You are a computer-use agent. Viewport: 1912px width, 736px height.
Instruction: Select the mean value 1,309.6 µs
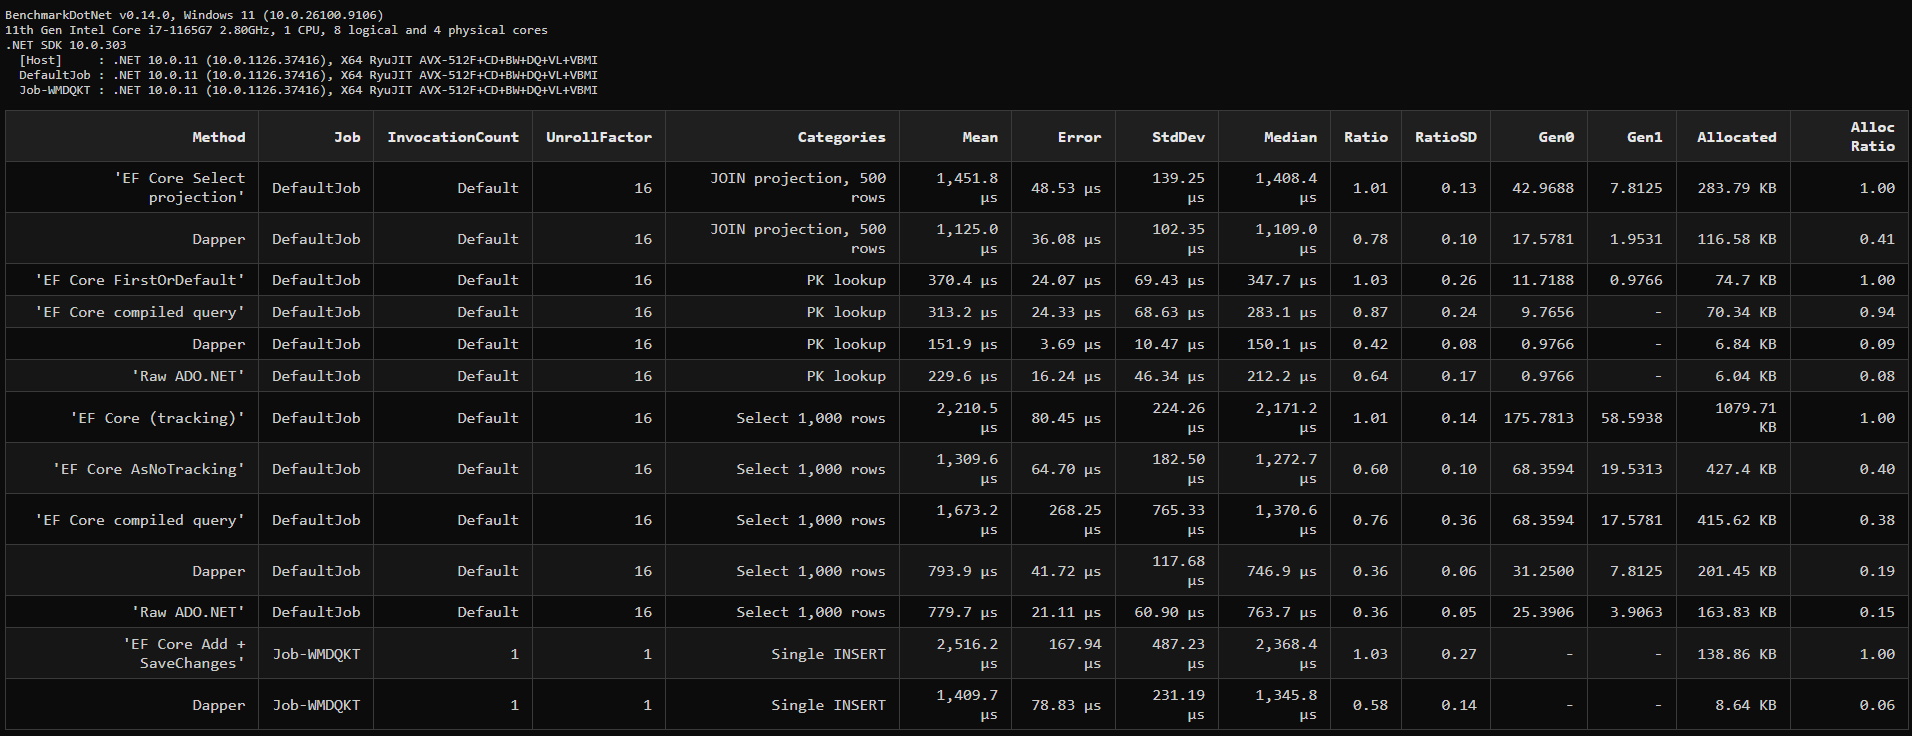(x=967, y=469)
